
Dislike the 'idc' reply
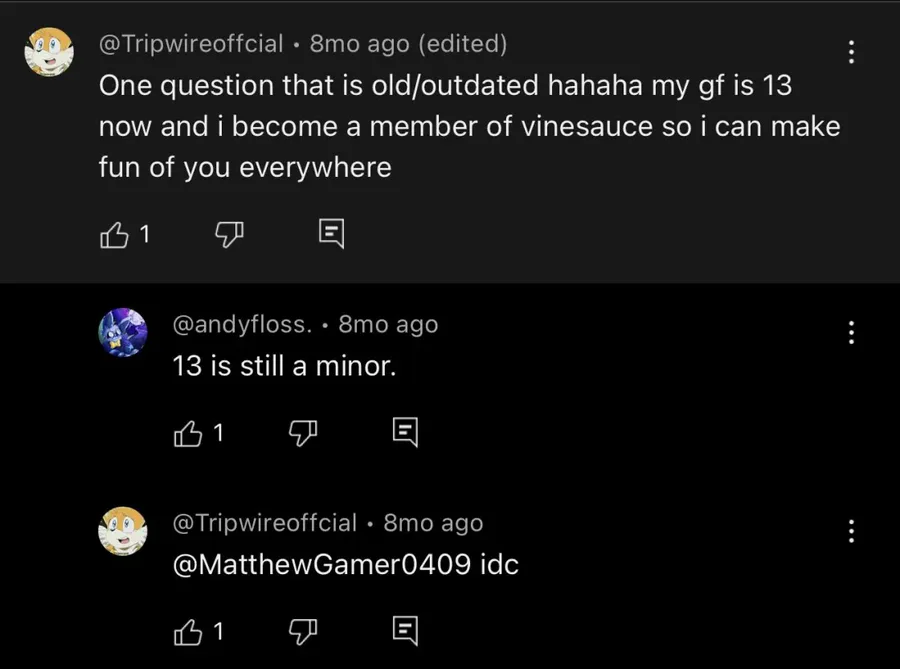(x=303, y=631)
